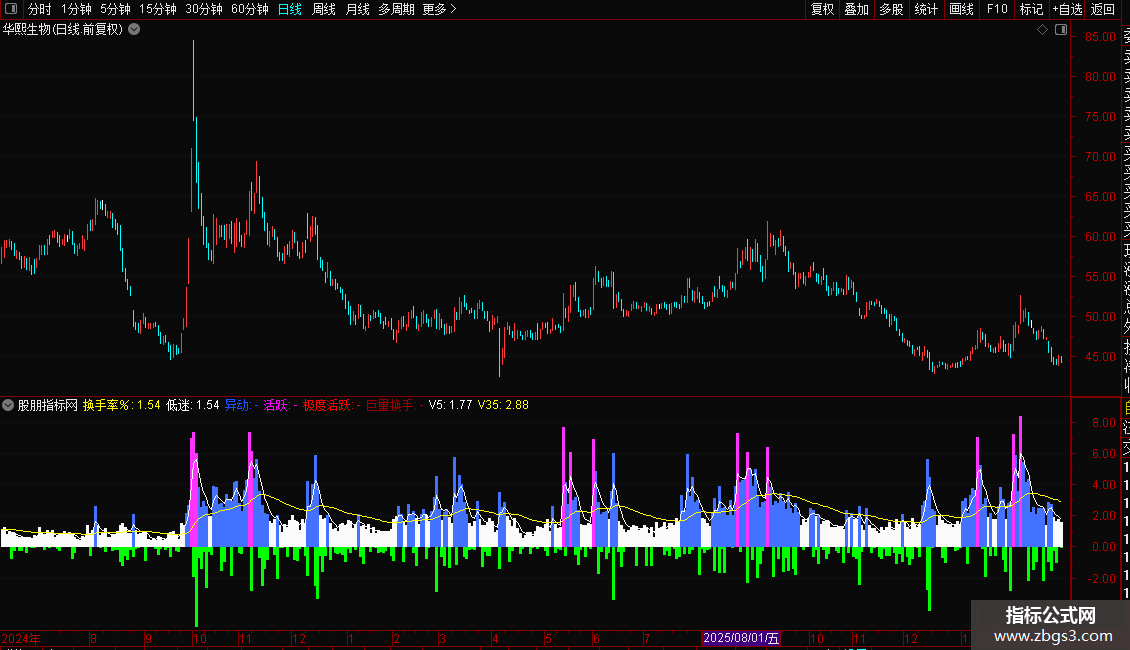Select the 日线 daily chart tab

click(x=290, y=9)
